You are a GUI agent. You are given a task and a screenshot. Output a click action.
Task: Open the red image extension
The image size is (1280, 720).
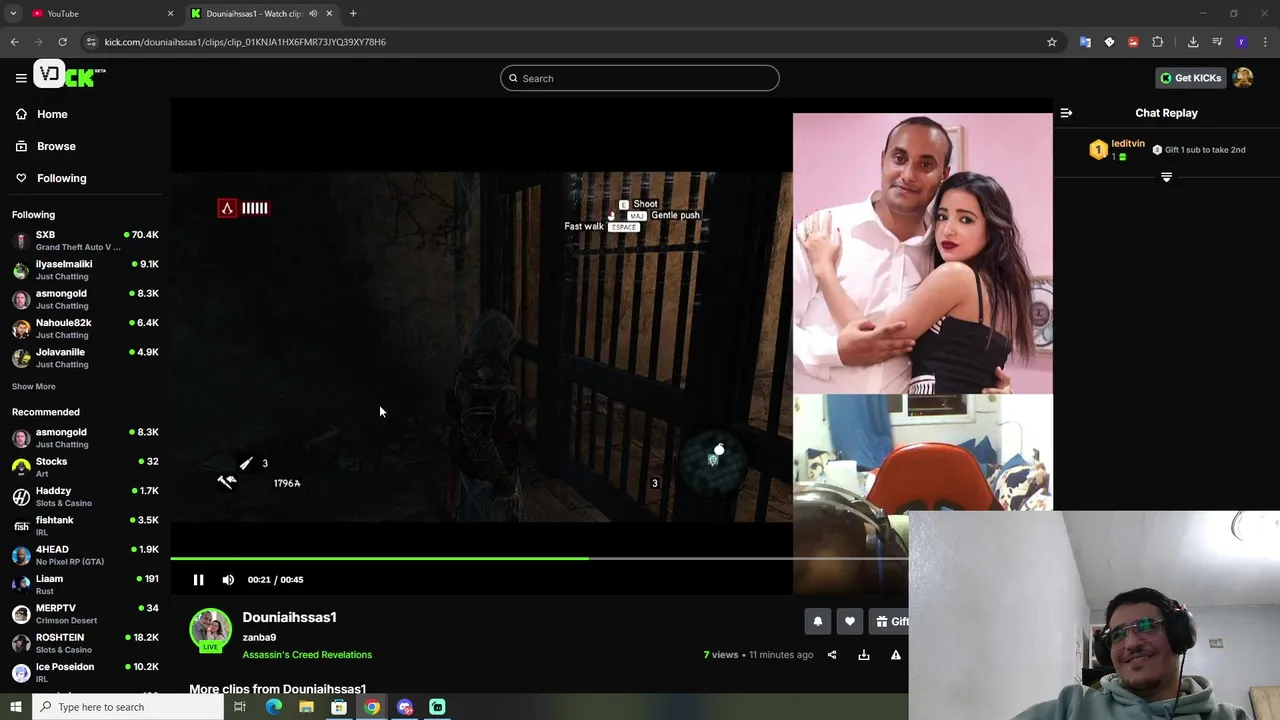click(1133, 42)
